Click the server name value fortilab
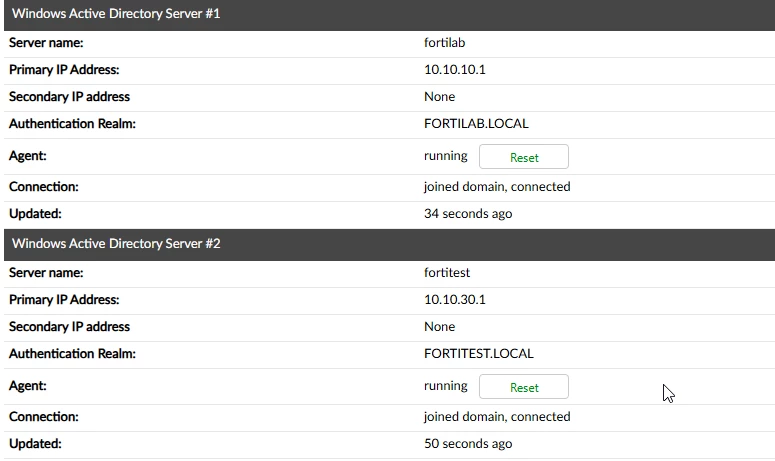 pos(444,42)
